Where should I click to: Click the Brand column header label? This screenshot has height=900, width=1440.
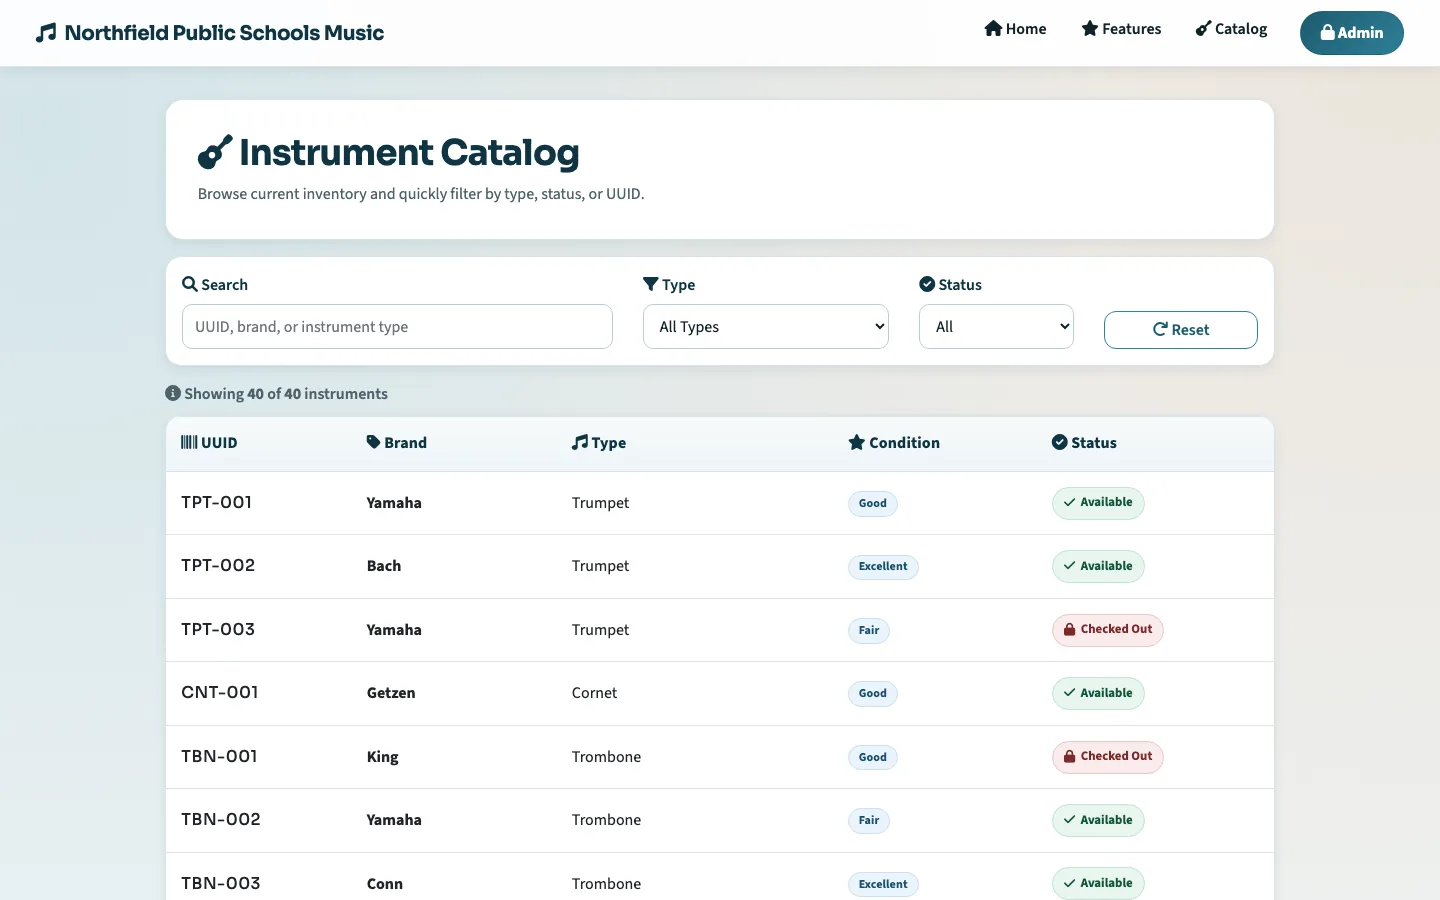click(405, 443)
